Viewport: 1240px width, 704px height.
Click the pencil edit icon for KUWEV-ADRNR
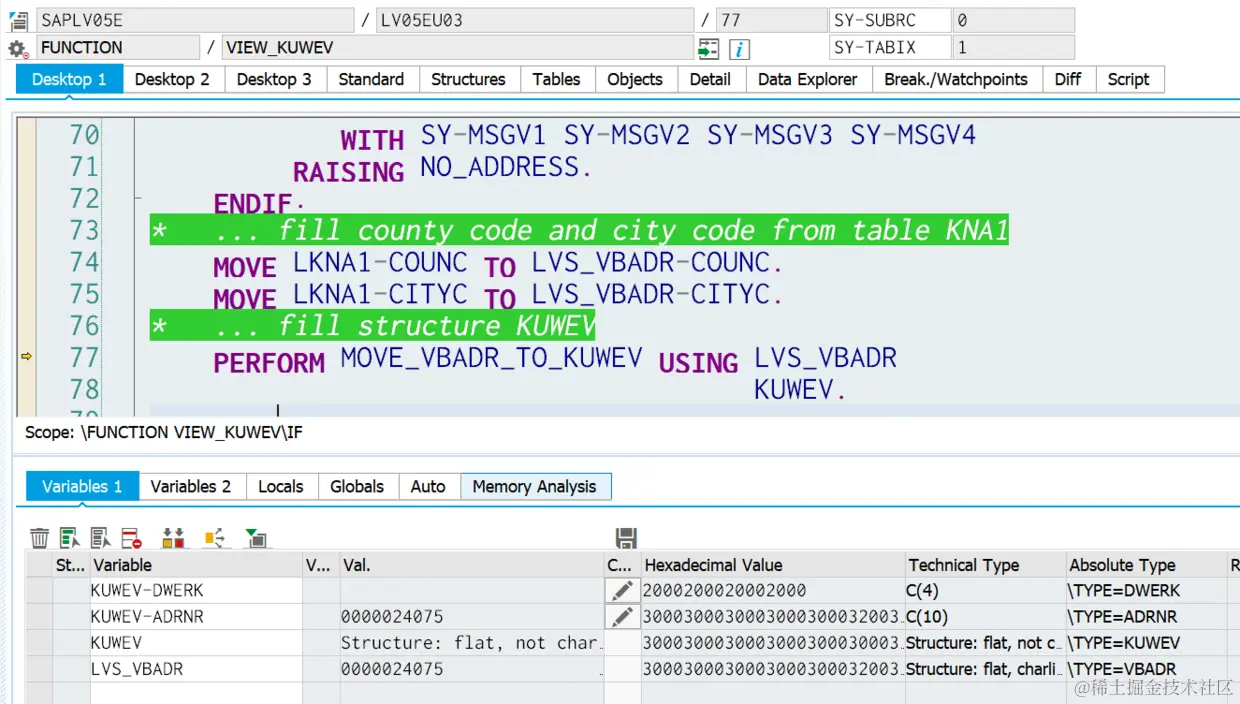(622, 617)
